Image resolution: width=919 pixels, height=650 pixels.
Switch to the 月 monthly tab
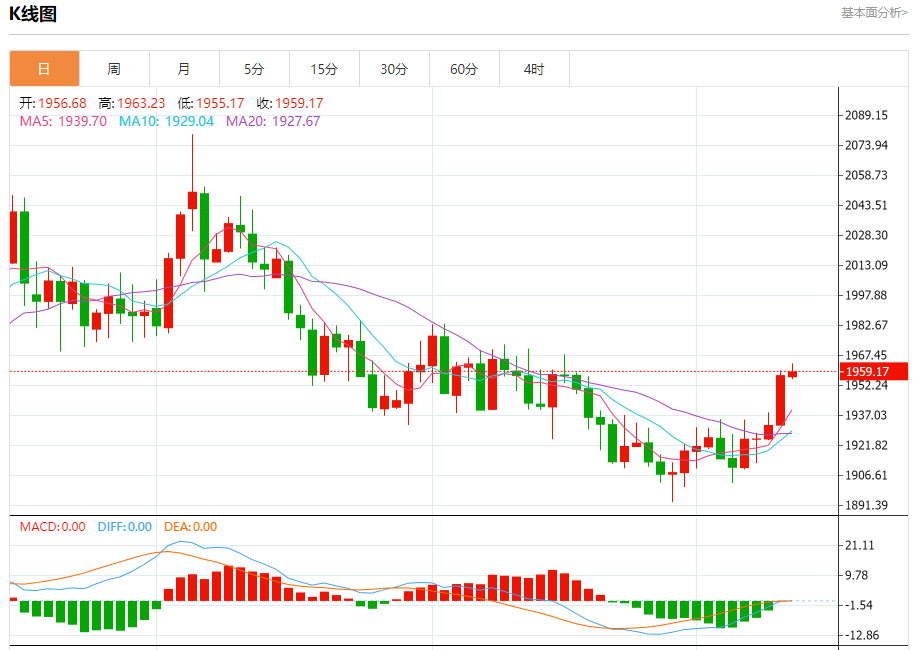pyautogui.click(x=184, y=69)
